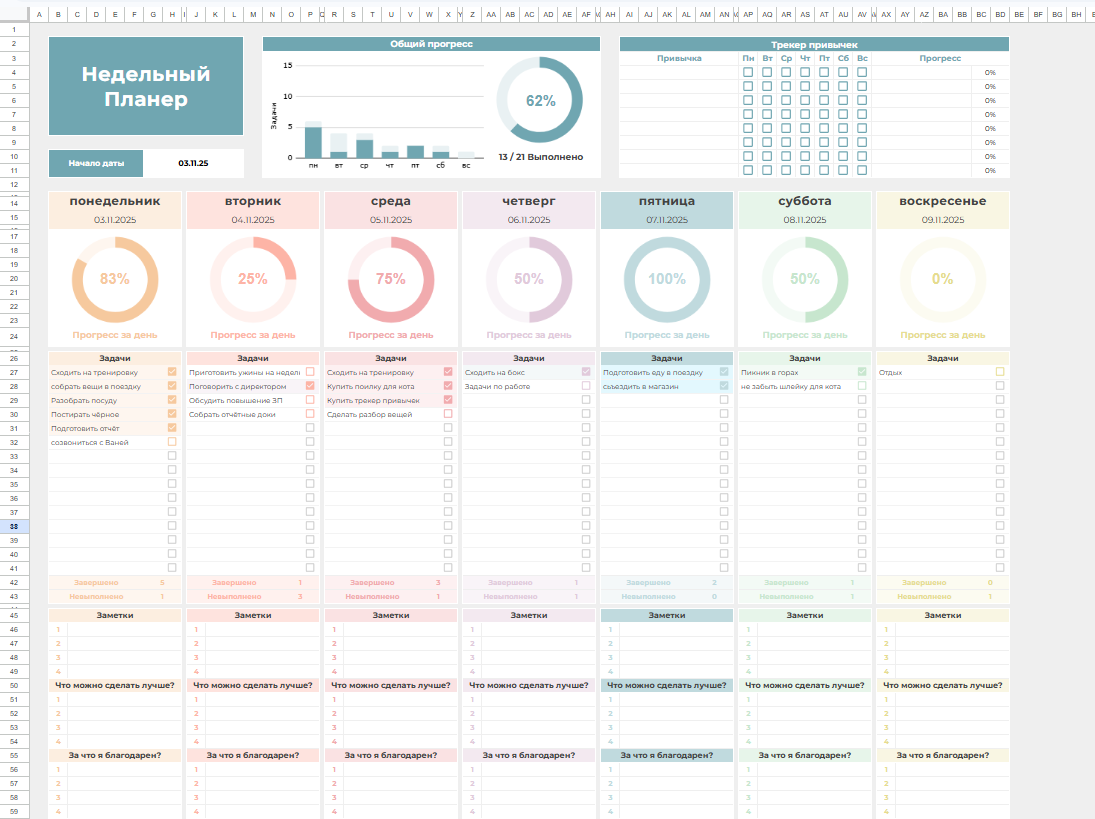This screenshot has height=819, width=1095.
Task: Toggle Wednesday's "Сходить на тренировку" checkbox
Action: 448,372
